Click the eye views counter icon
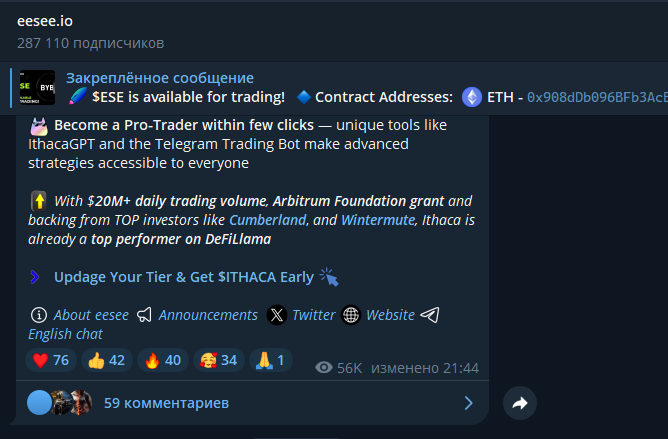668x439 pixels. click(324, 367)
